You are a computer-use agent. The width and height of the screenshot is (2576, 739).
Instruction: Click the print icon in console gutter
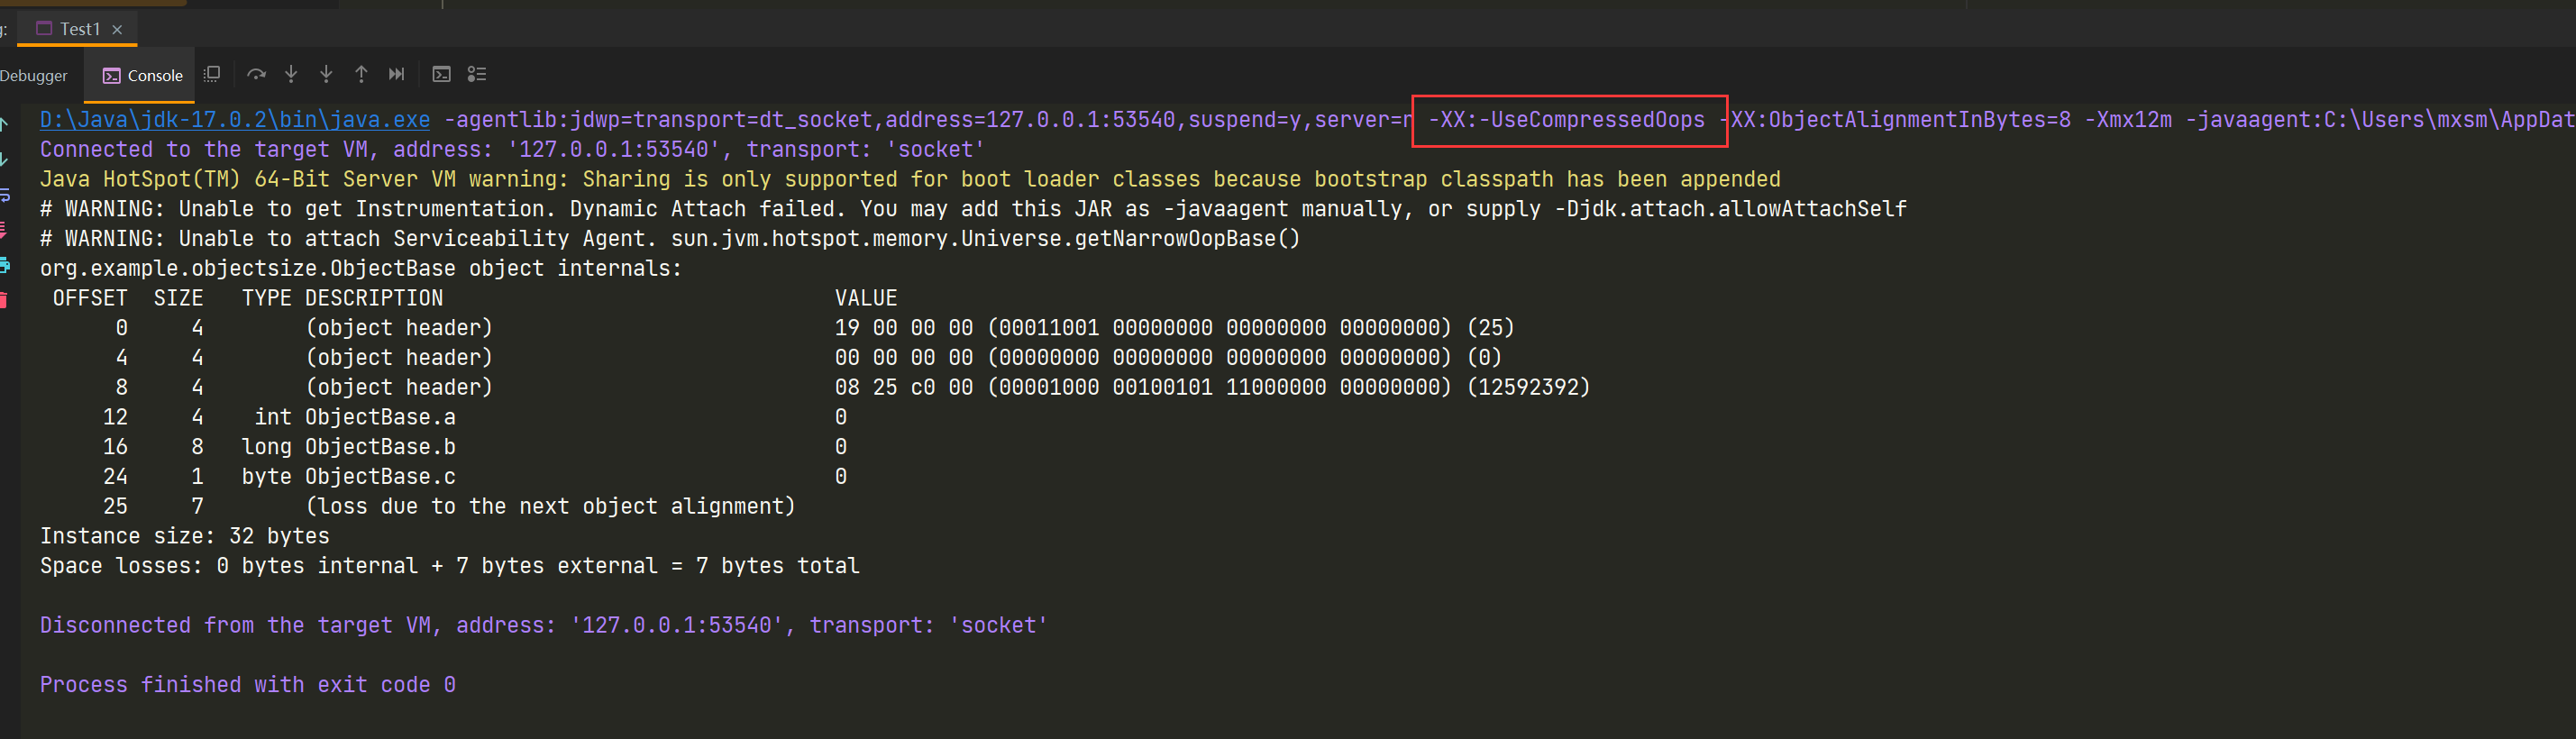(4, 265)
